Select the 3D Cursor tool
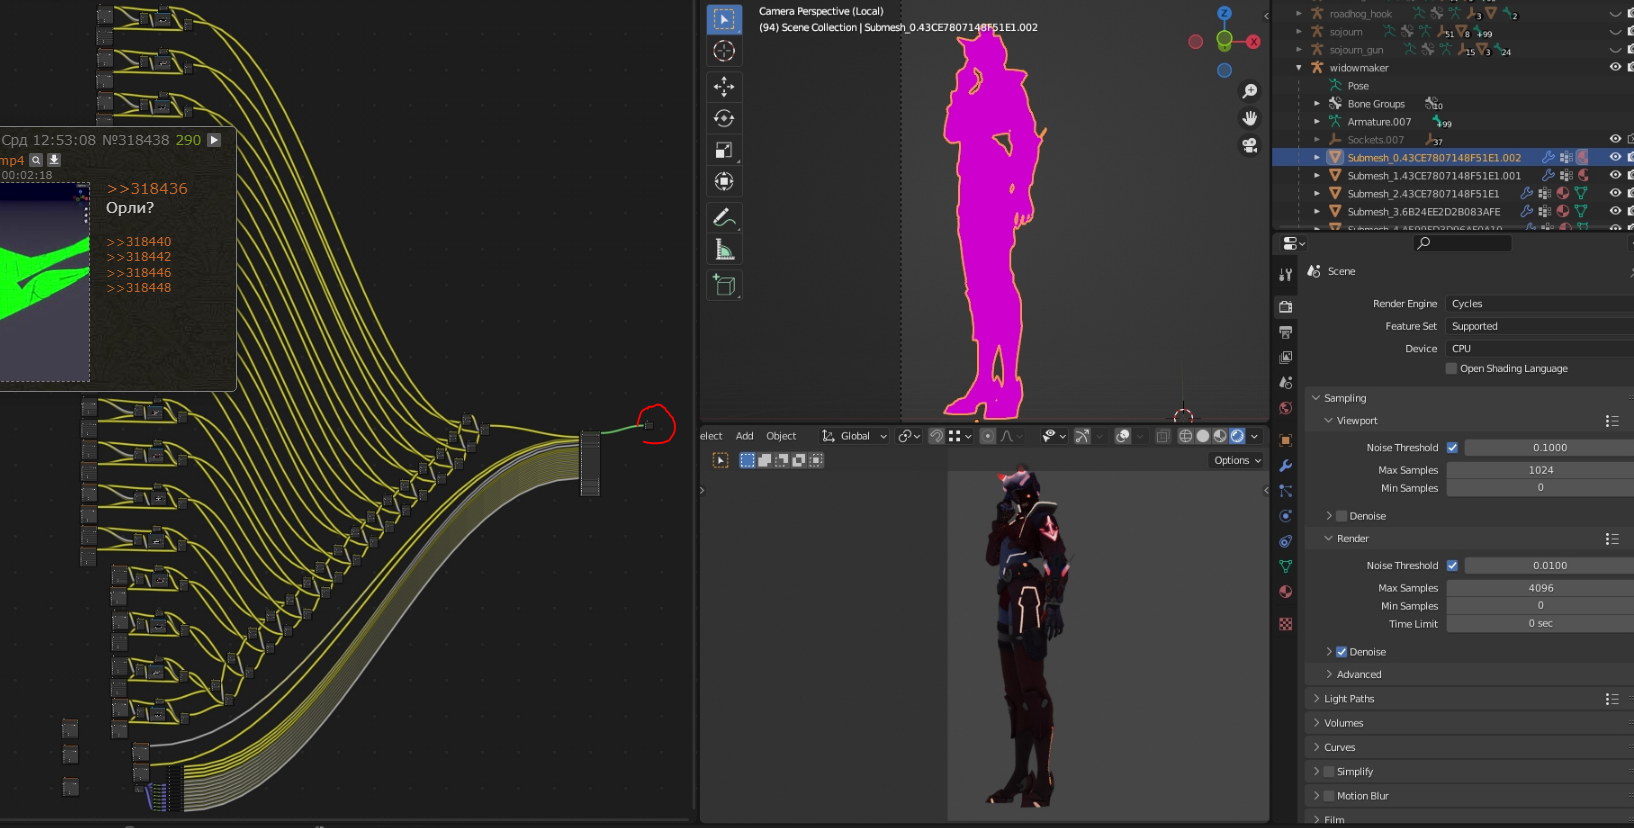 [724, 51]
